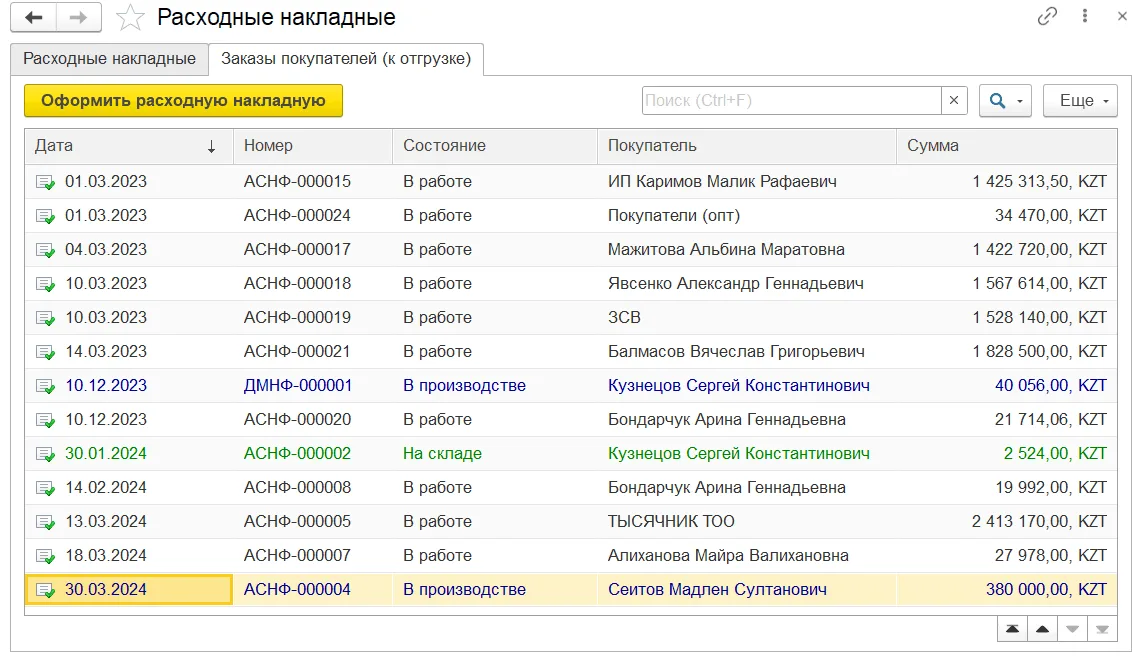Sort by the Покупатель column header

[x=747, y=146]
